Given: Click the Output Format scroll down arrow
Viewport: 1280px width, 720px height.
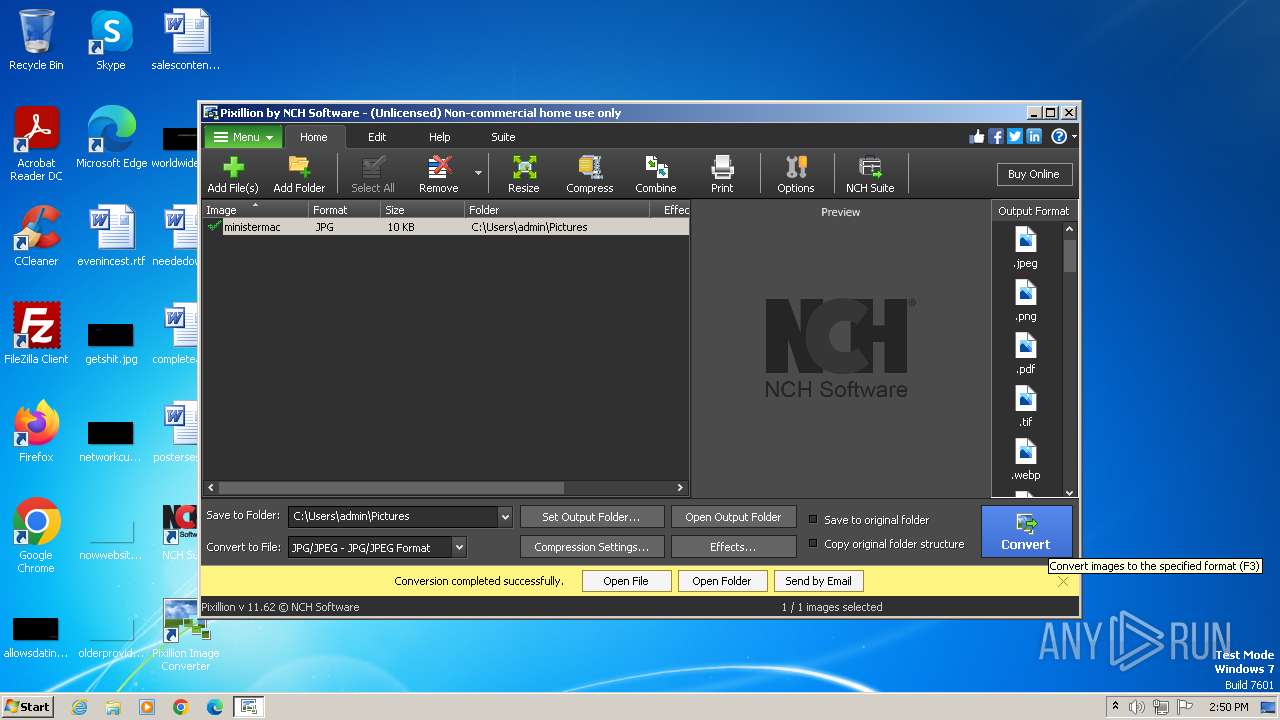Looking at the screenshot, I should point(1069,492).
